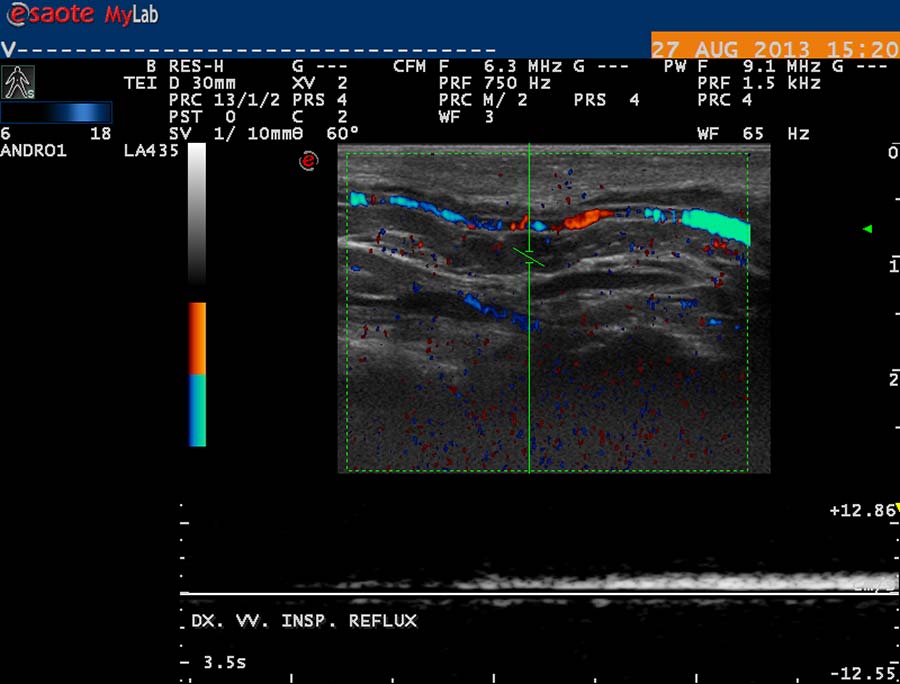
Task: Click the orange half of the color flow bar
Action: click(197, 338)
